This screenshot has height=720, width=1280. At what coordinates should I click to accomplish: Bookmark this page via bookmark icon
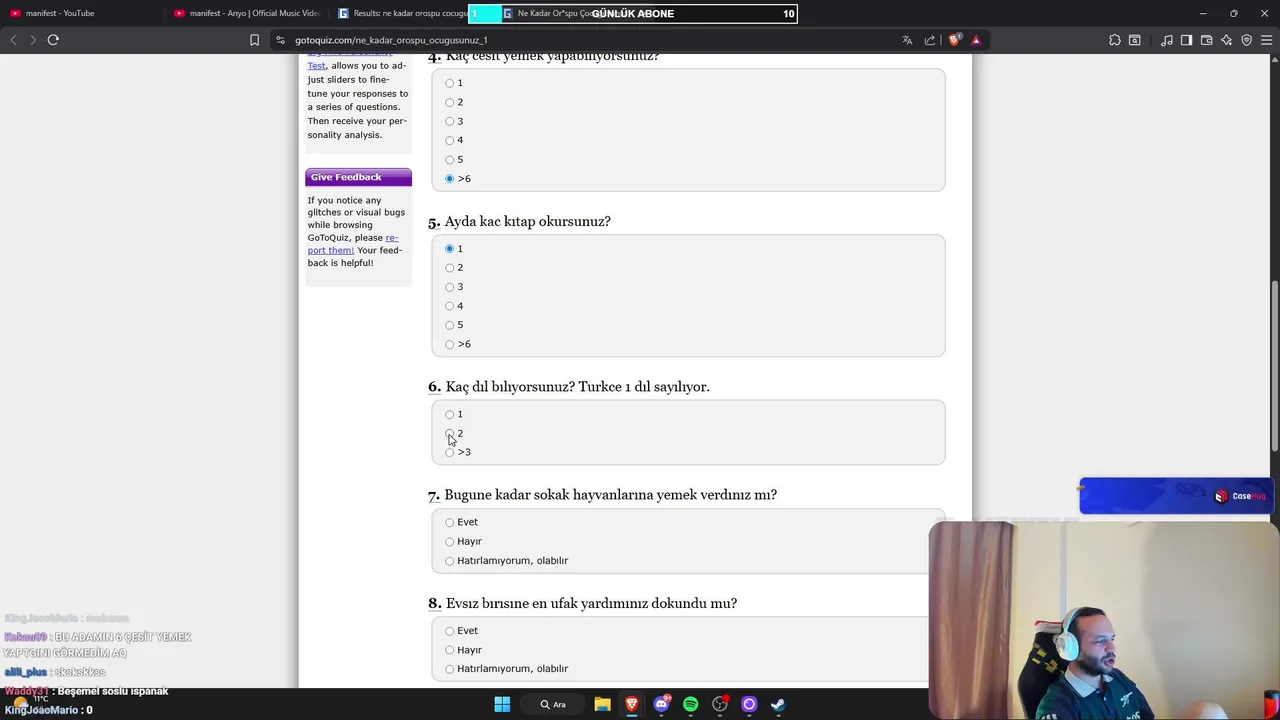click(254, 40)
